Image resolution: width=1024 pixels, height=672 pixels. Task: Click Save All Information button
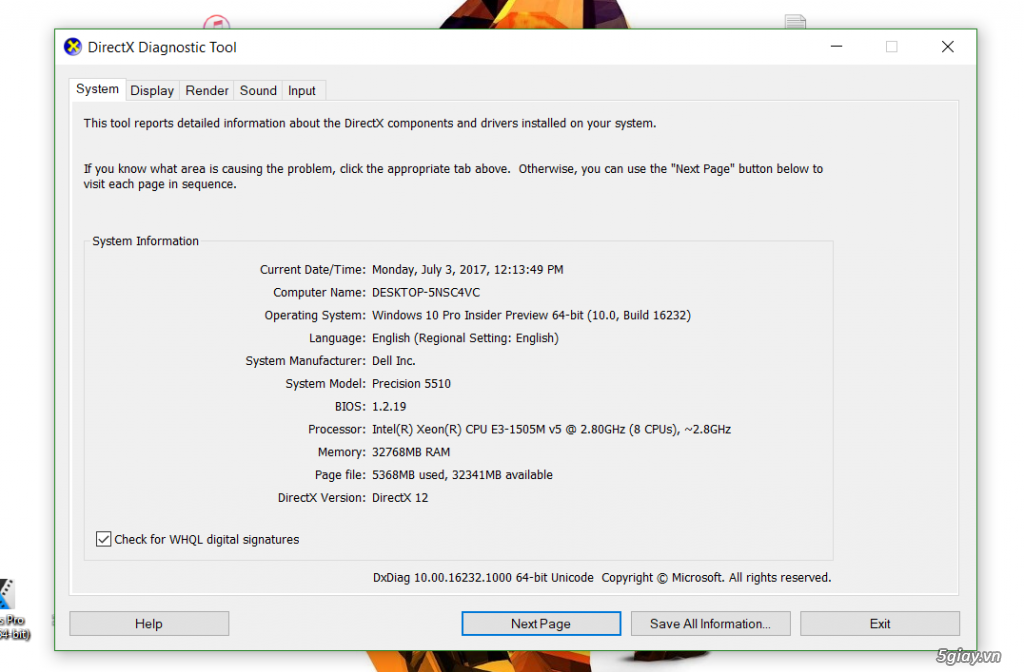(x=710, y=624)
